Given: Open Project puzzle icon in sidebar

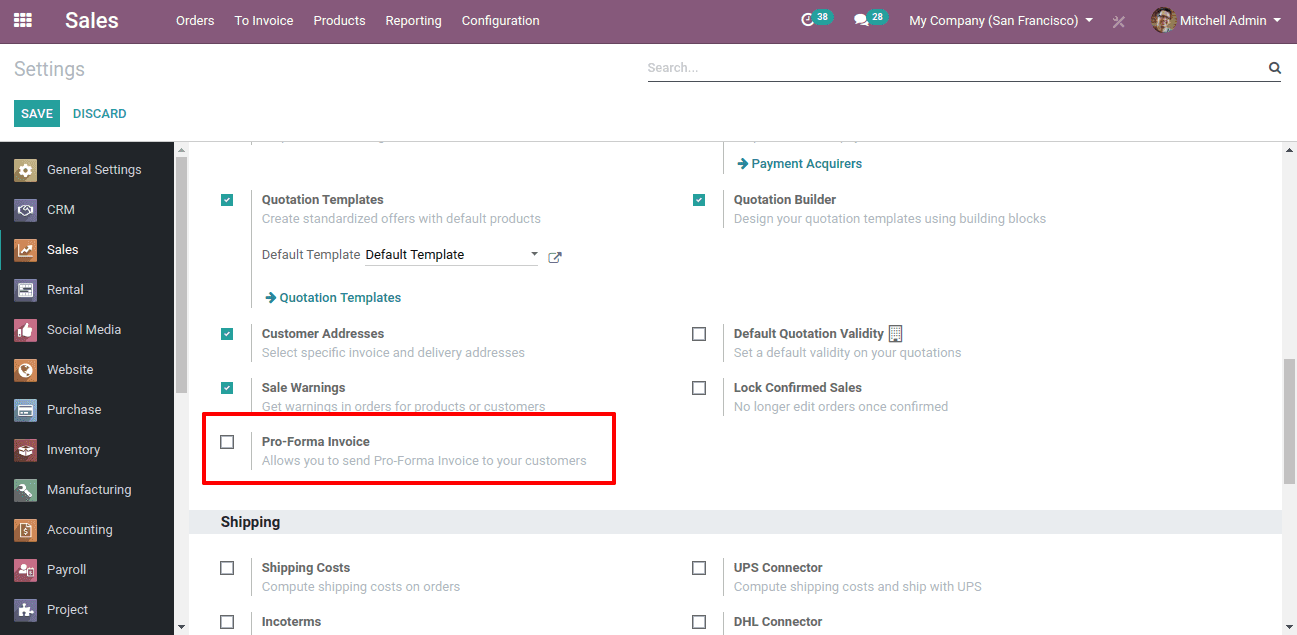Looking at the screenshot, I should (x=26, y=610).
